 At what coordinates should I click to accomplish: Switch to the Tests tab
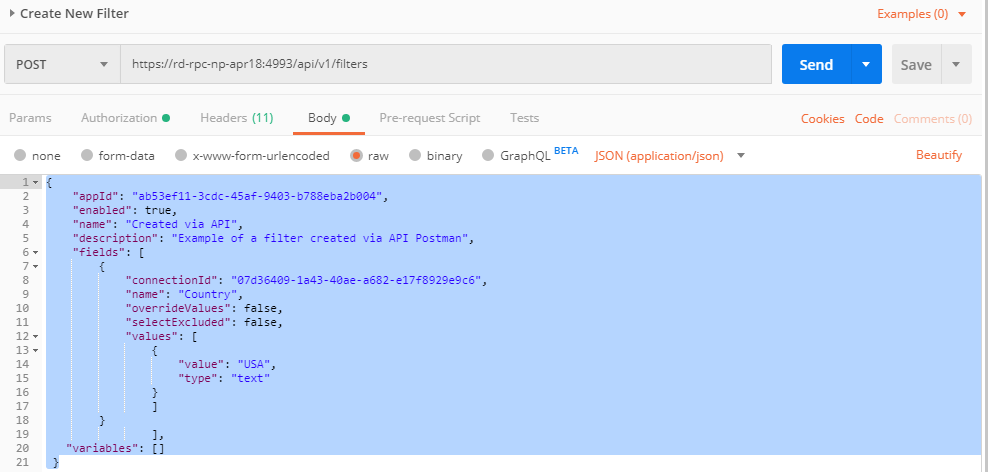coord(524,118)
